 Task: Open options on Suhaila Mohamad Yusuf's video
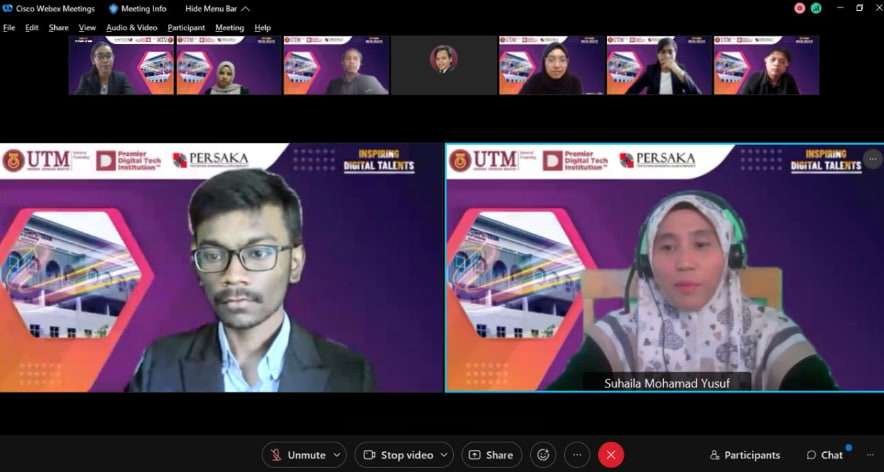point(872,158)
